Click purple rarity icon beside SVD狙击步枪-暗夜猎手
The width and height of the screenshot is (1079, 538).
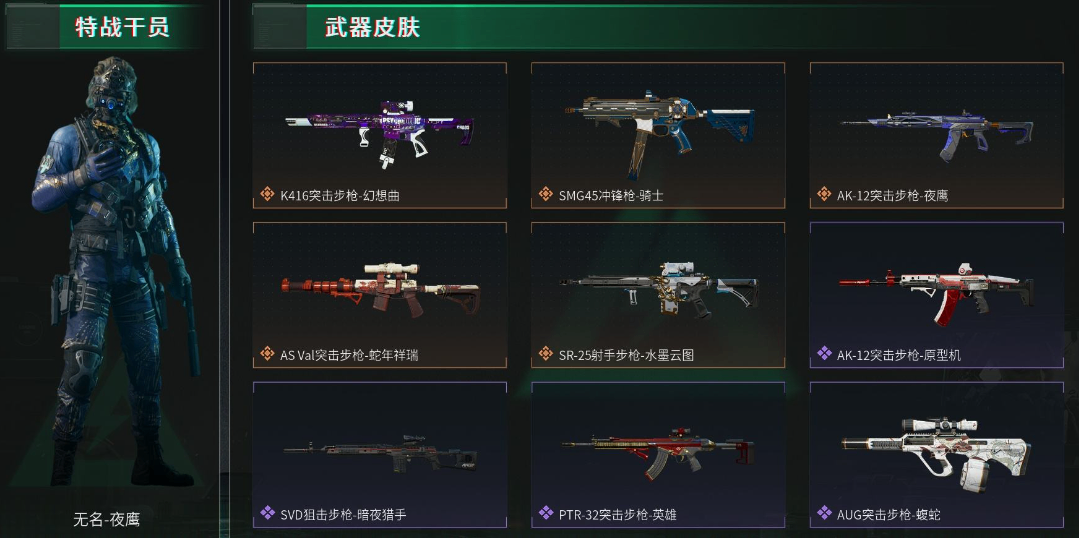pyautogui.click(x=268, y=513)
